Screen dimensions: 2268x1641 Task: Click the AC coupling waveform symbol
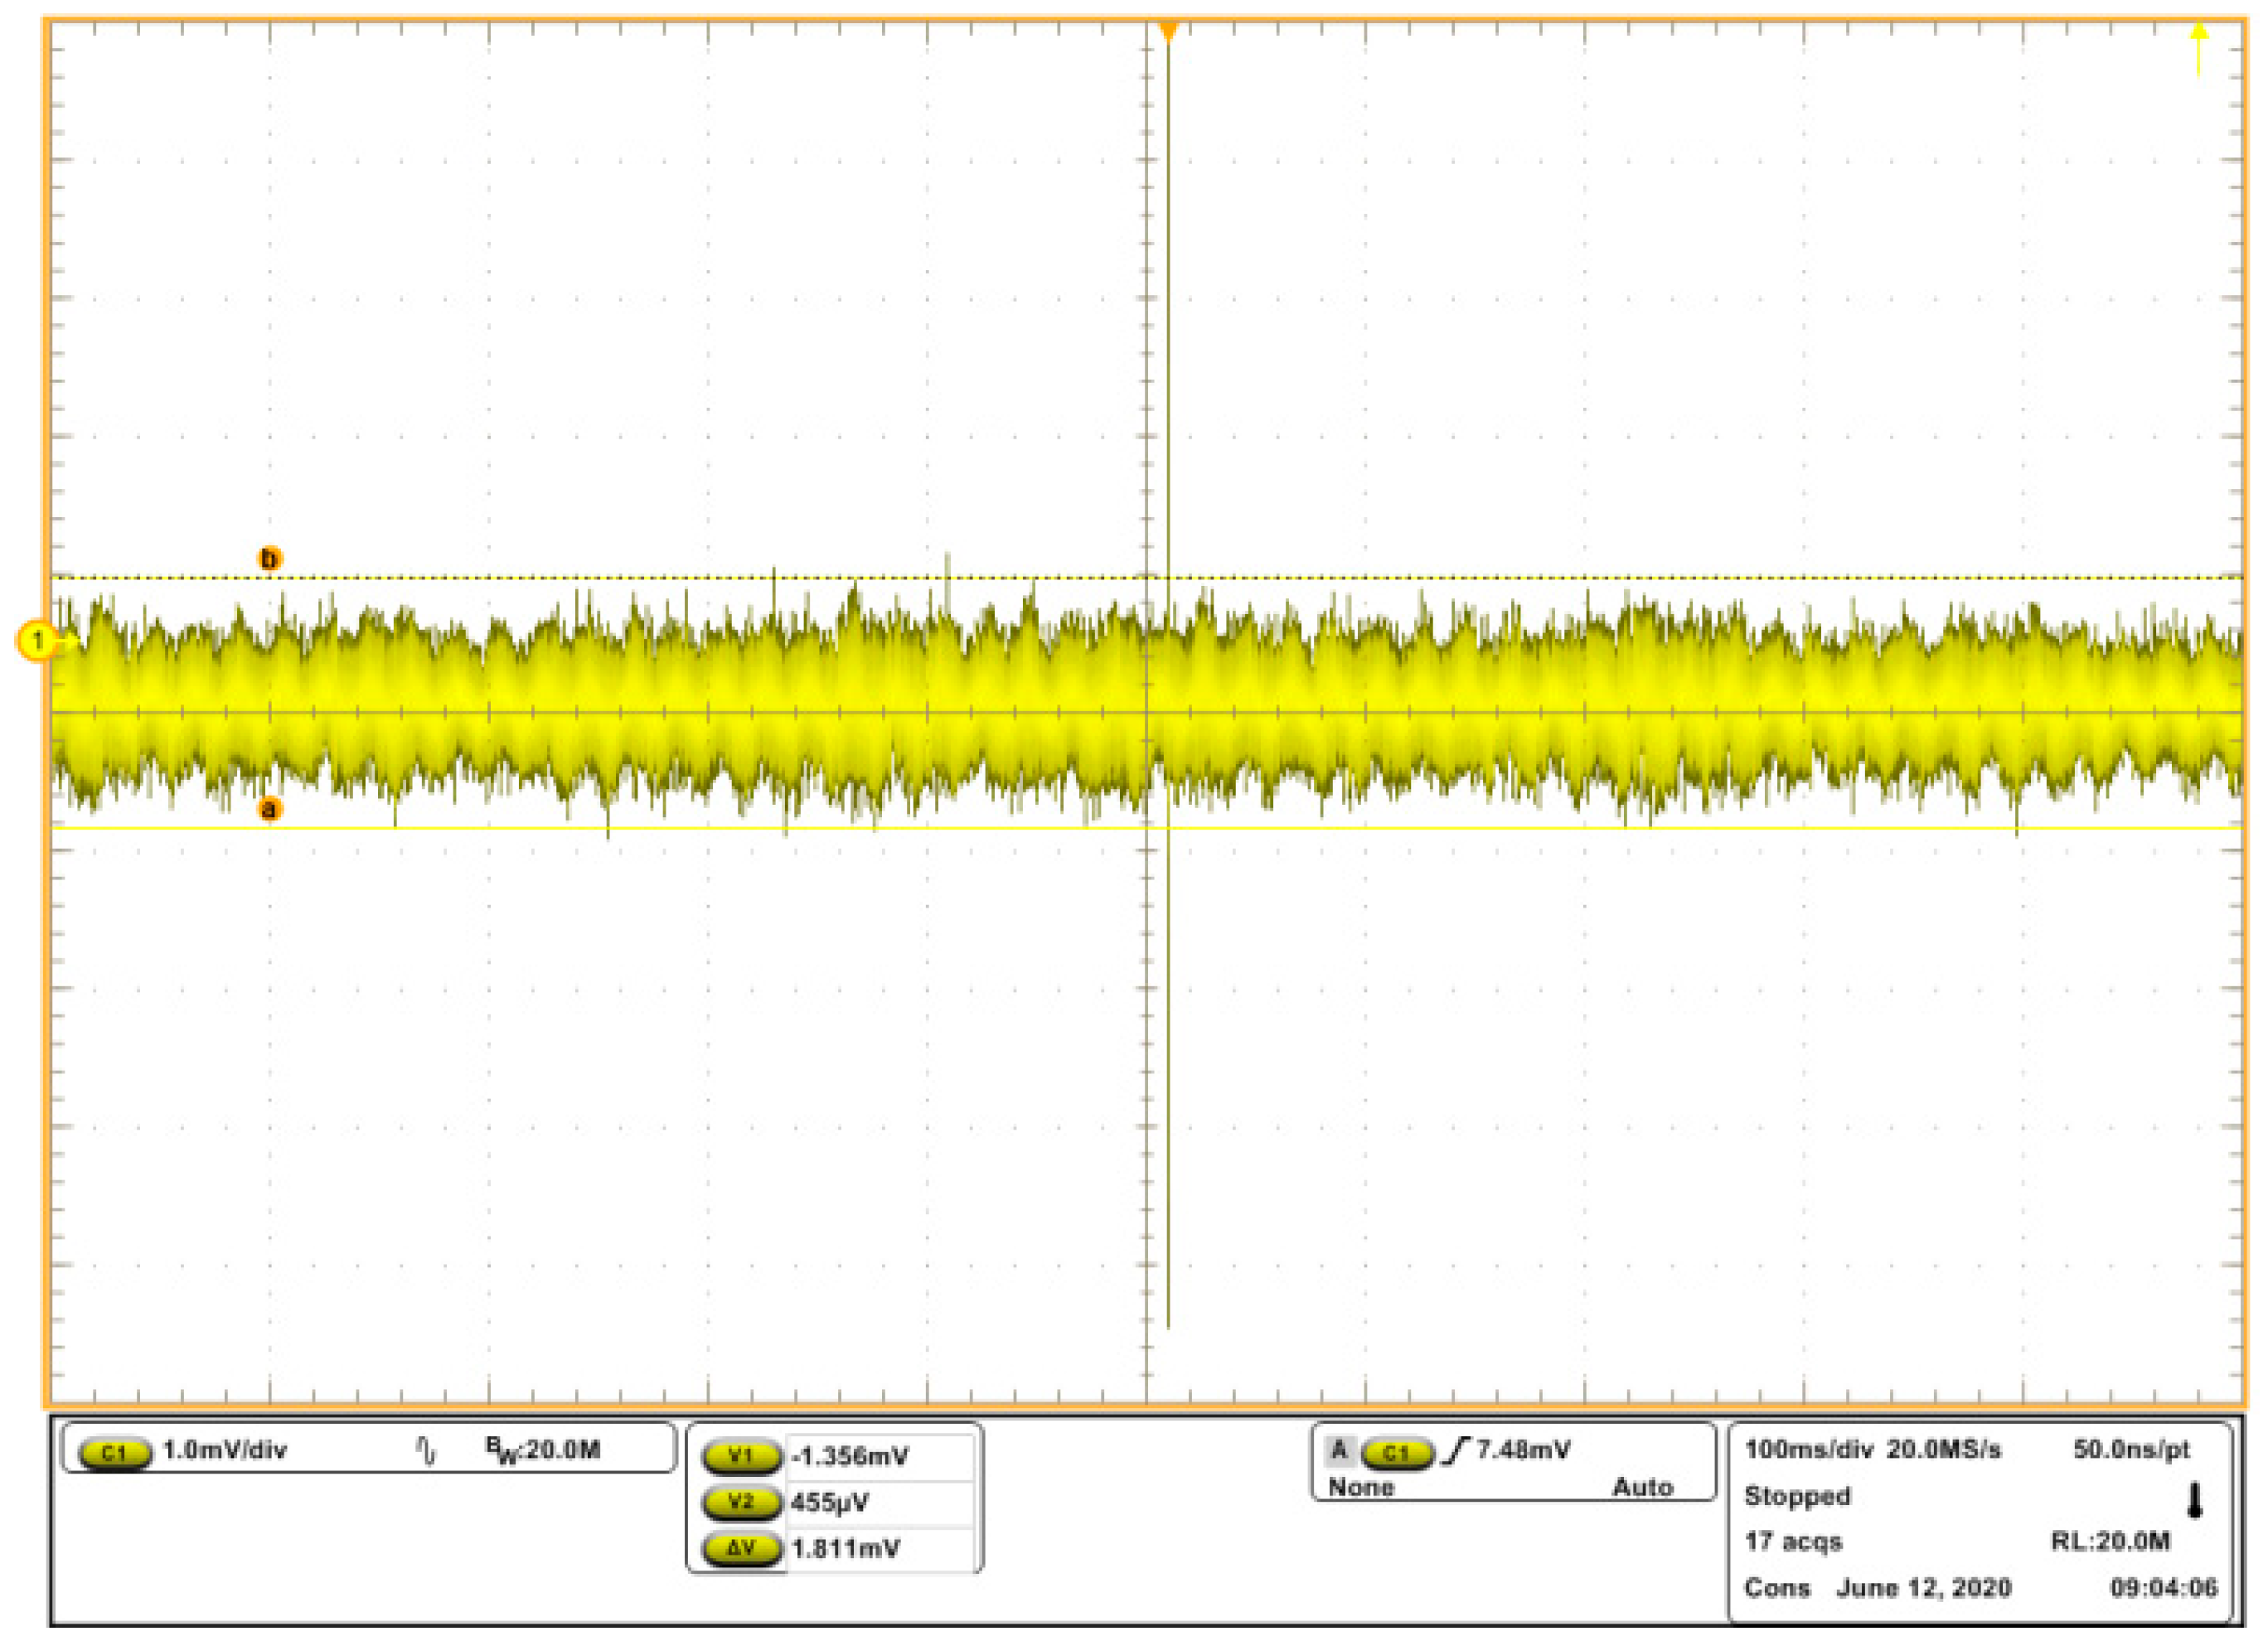coord(426,1451)
